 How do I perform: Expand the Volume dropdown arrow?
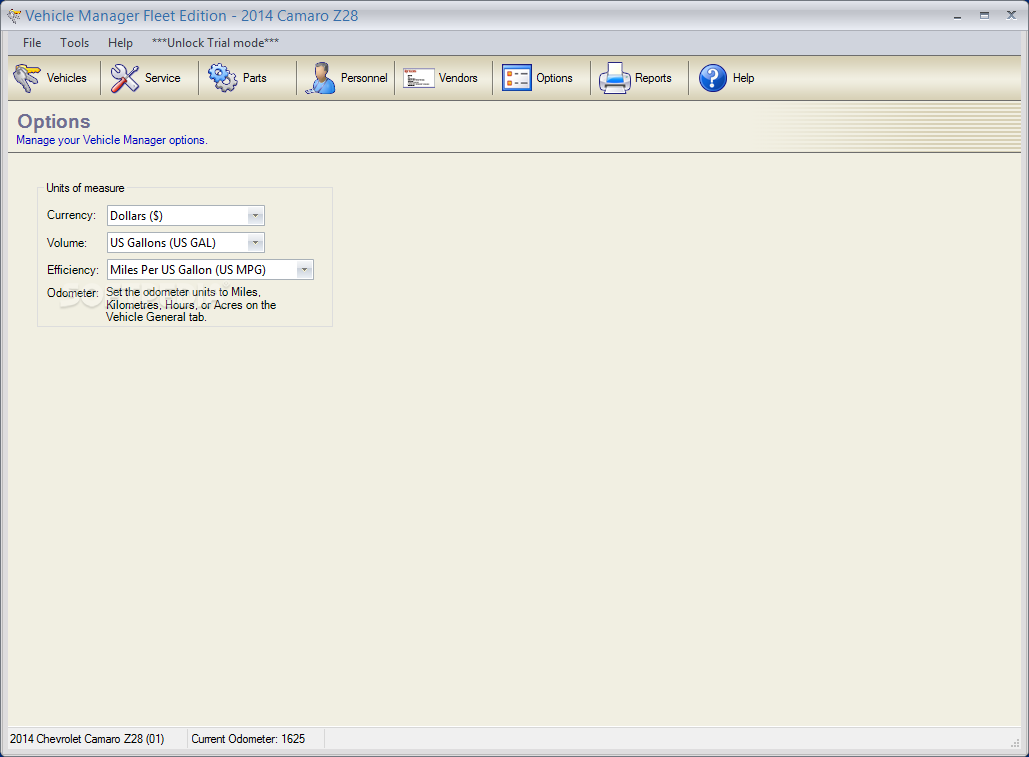[255, 243]
